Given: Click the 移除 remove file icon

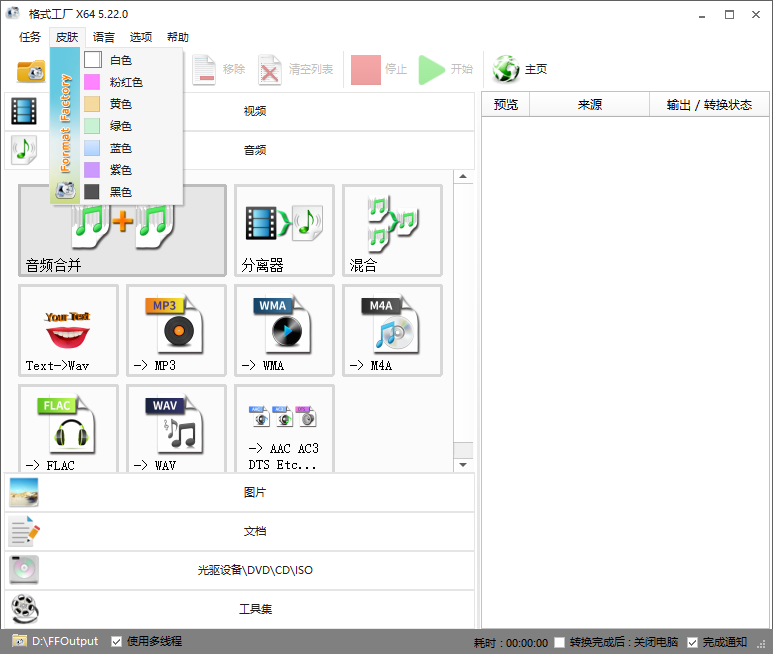Looking at the screenshot, I should tap(204, 69).
